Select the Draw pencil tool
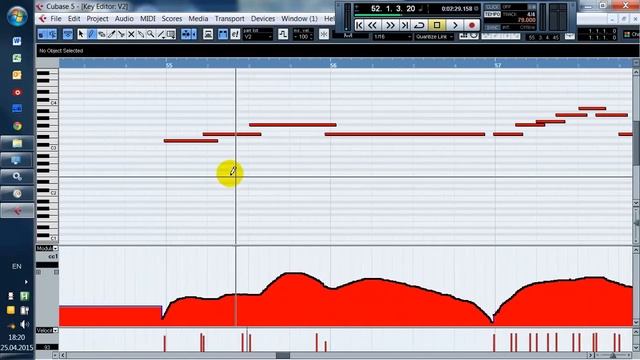The height and width of the screenshot is (360, 640). point(91,34)
